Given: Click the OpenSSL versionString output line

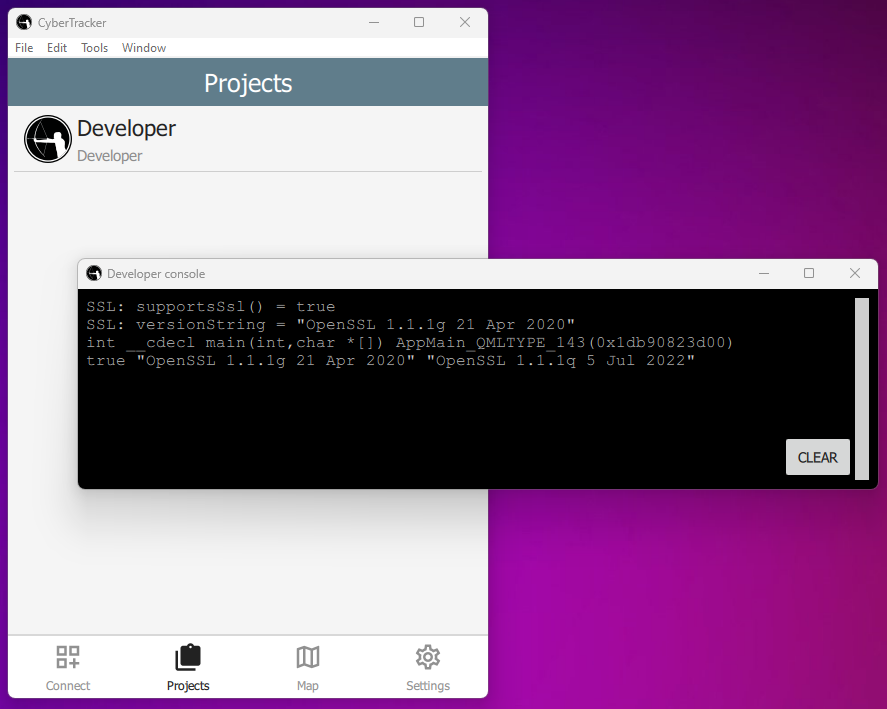Looking at the screenshot, I should click(330, 325).
